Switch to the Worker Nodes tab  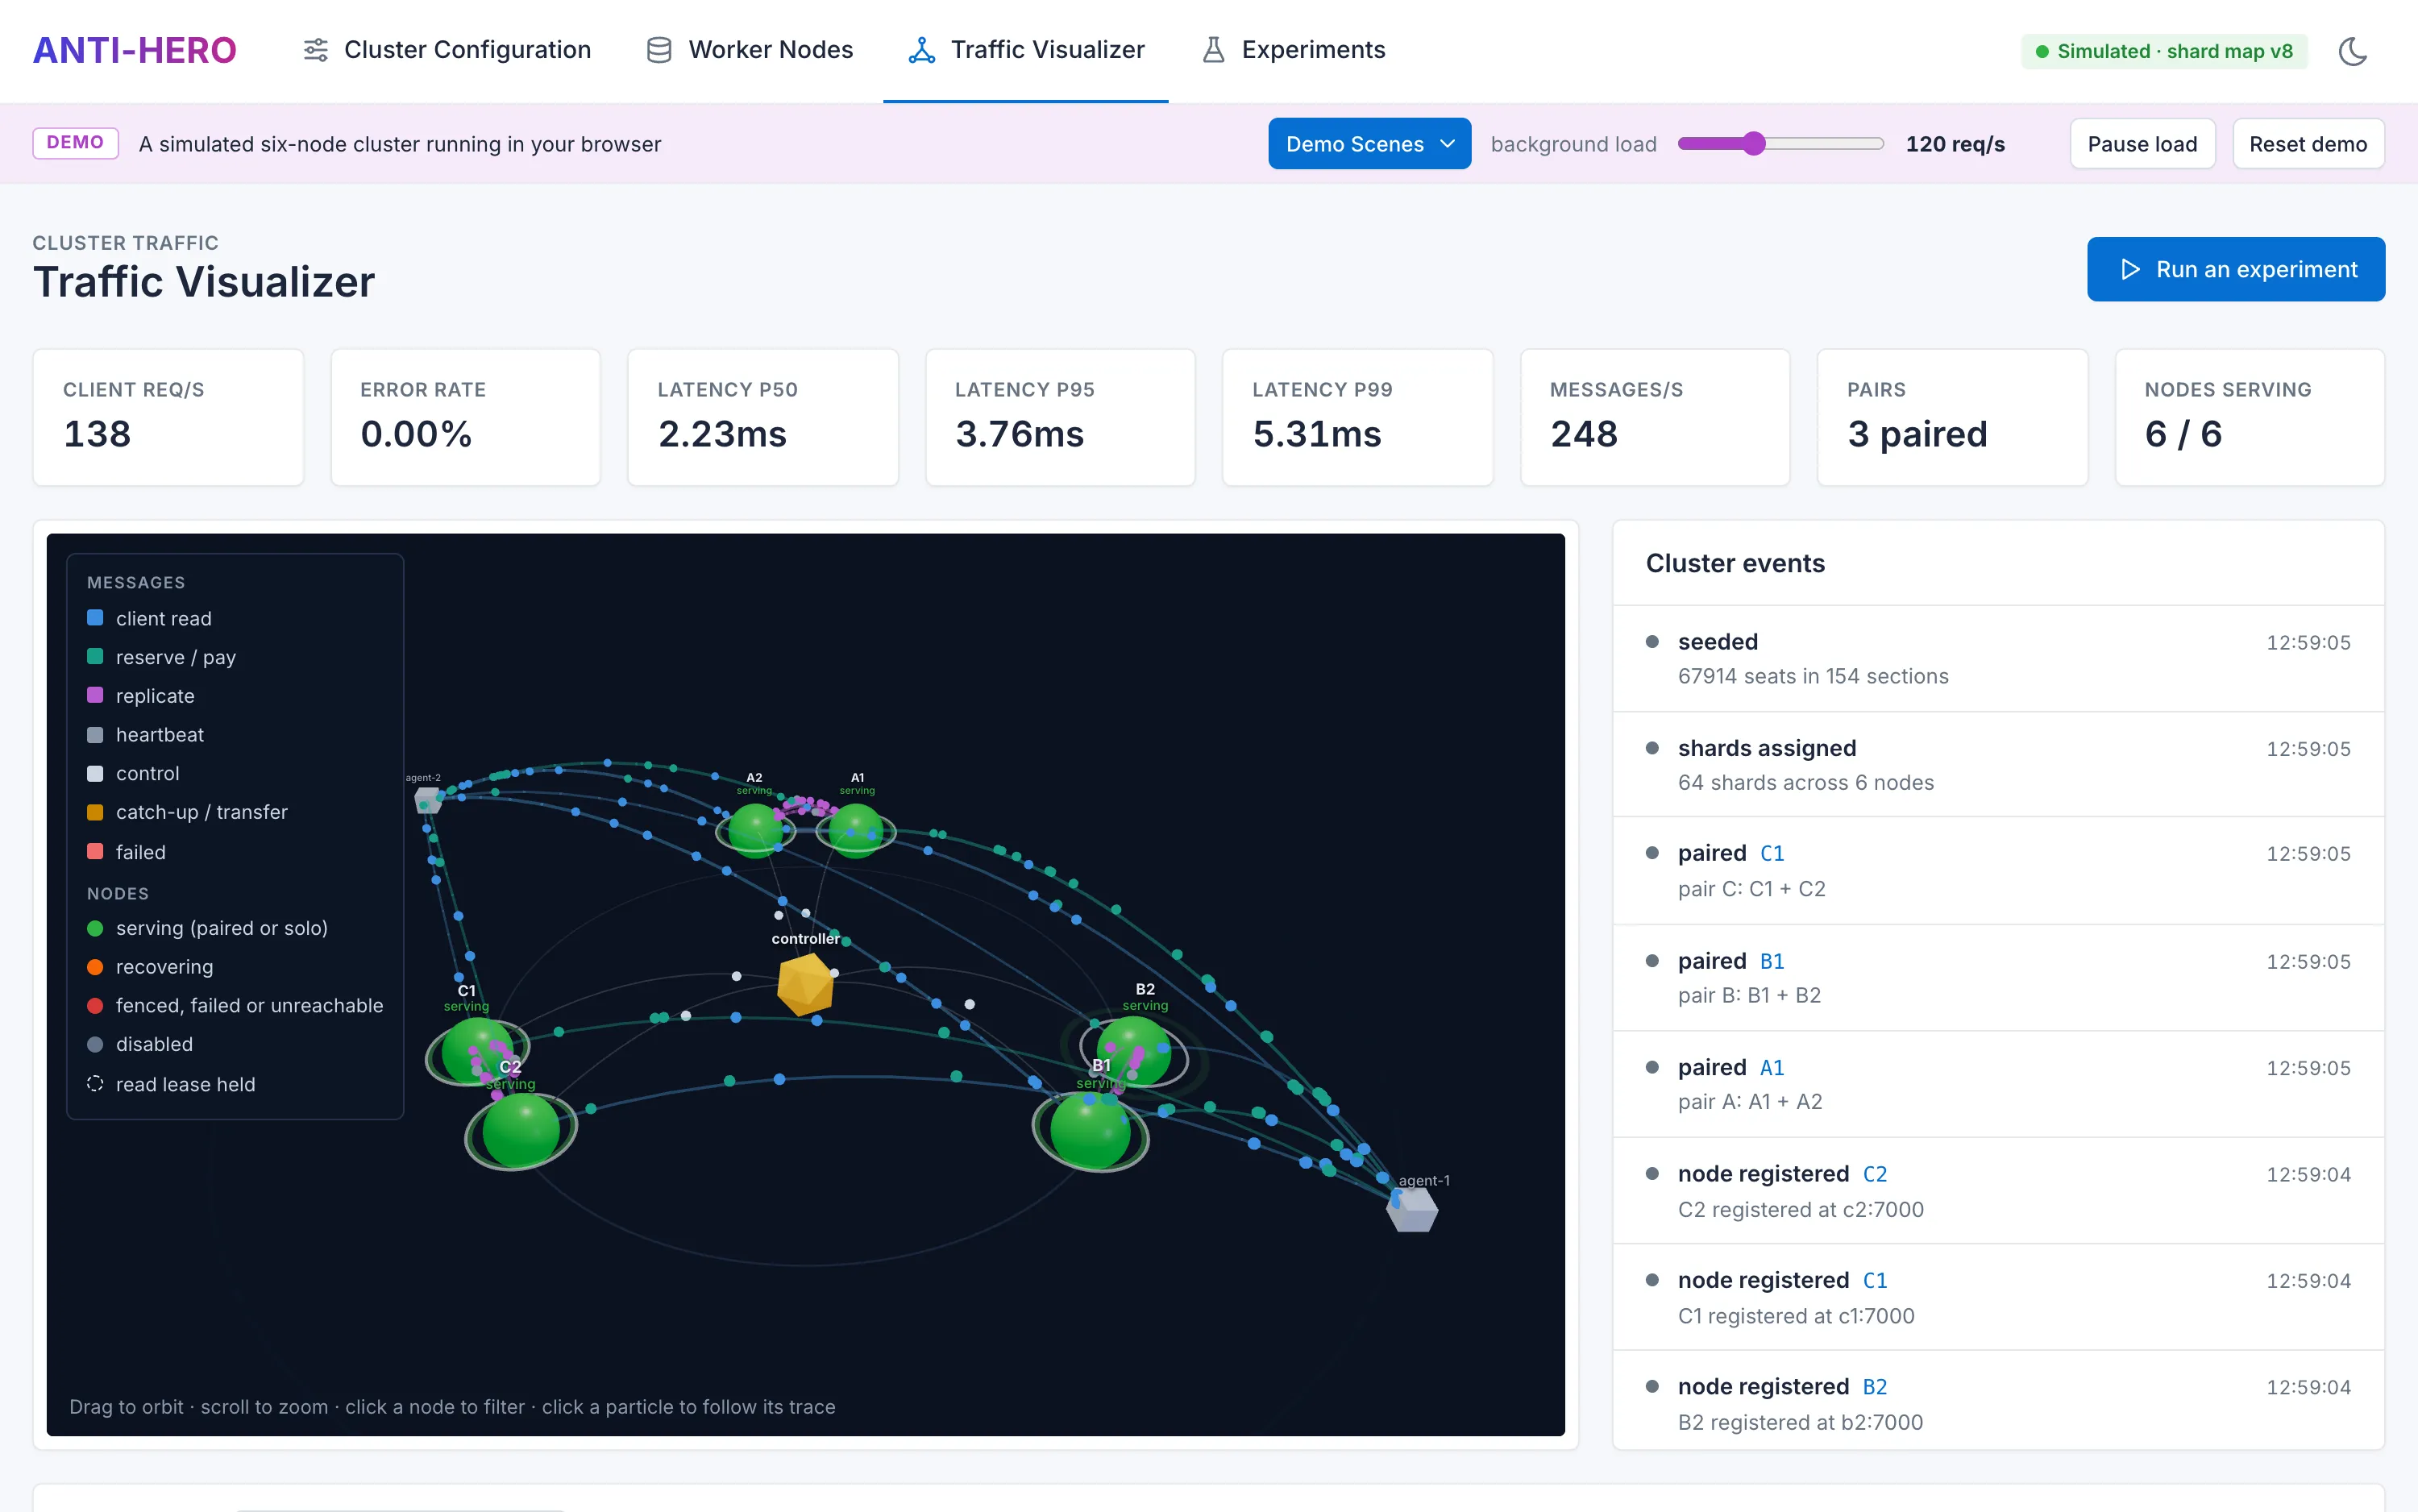coord(749,50)
